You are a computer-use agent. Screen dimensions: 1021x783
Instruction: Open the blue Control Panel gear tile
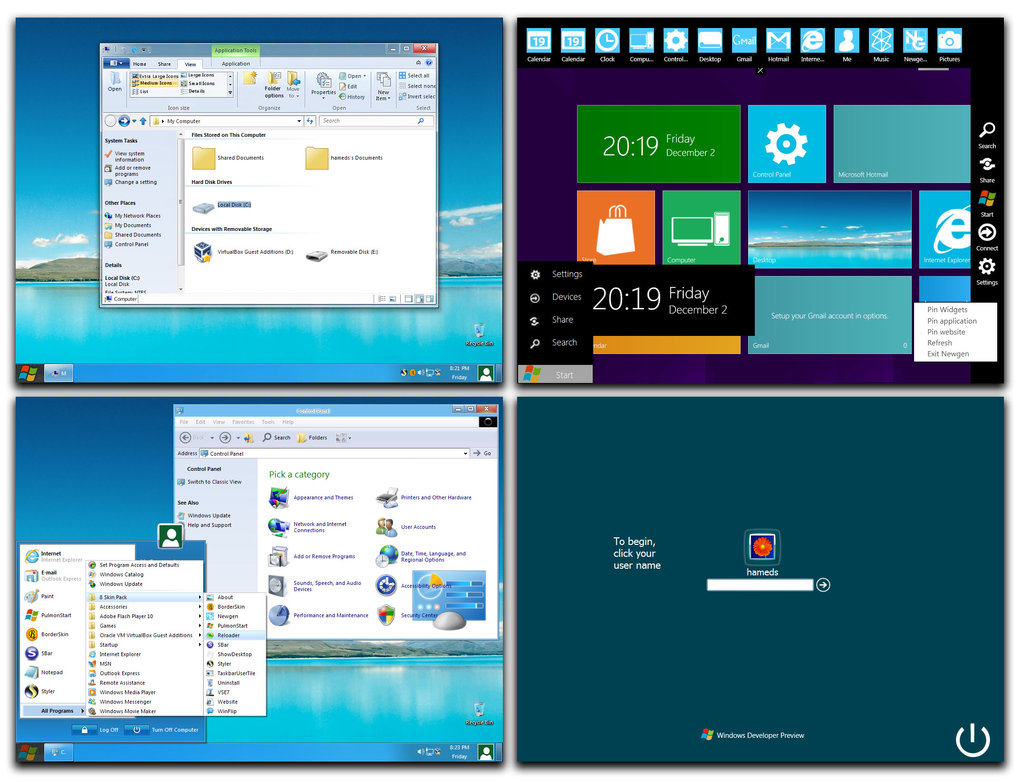(787, 144)
